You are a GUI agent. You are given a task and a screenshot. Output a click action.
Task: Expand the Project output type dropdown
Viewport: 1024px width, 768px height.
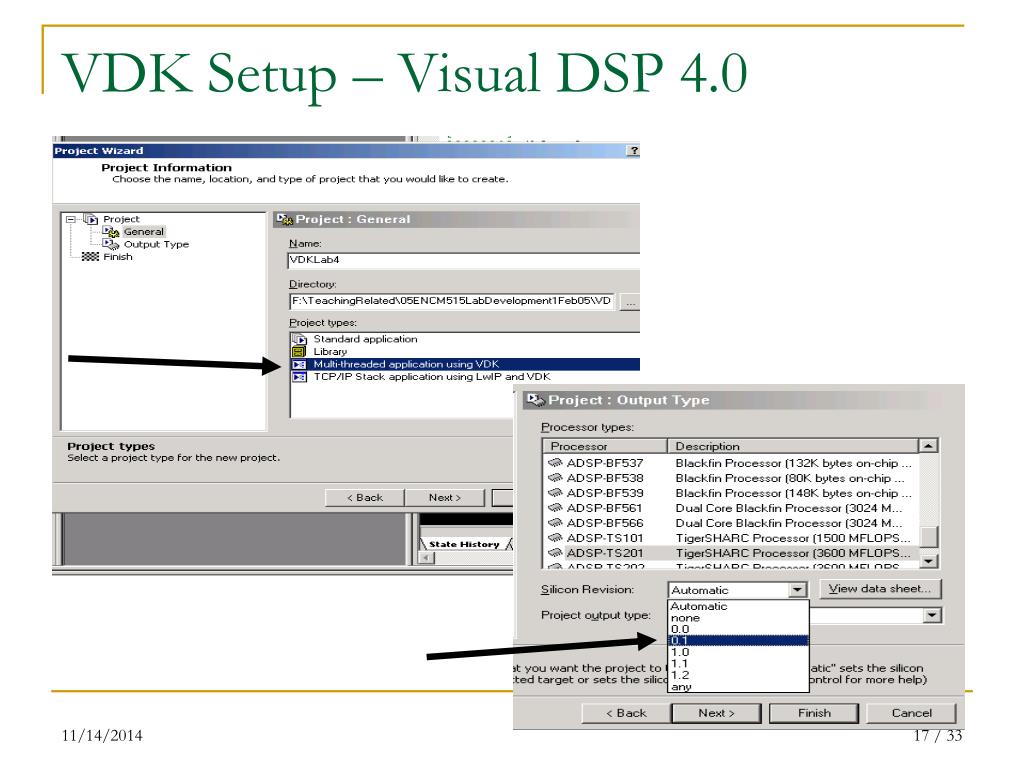pos(932,615)
